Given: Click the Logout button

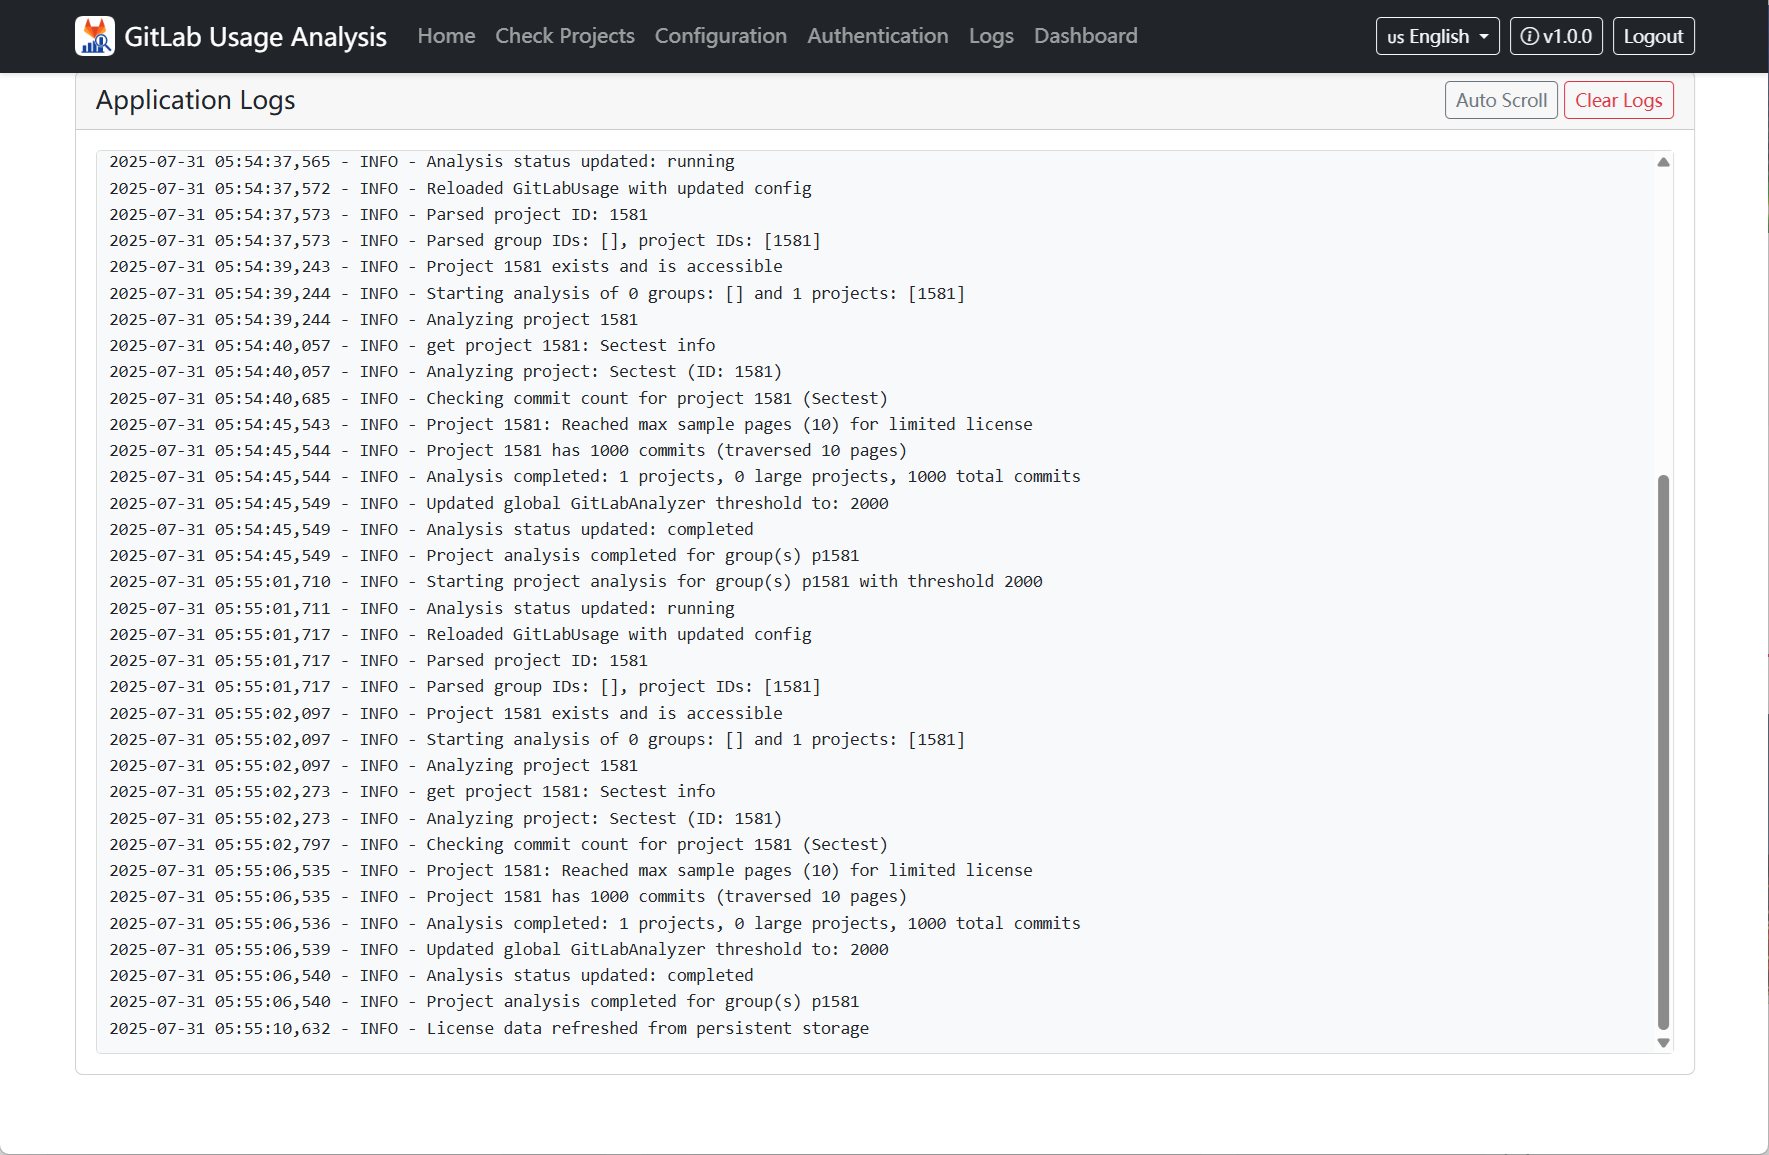Looking at the screenshot, I should [x=1653, y=36].
